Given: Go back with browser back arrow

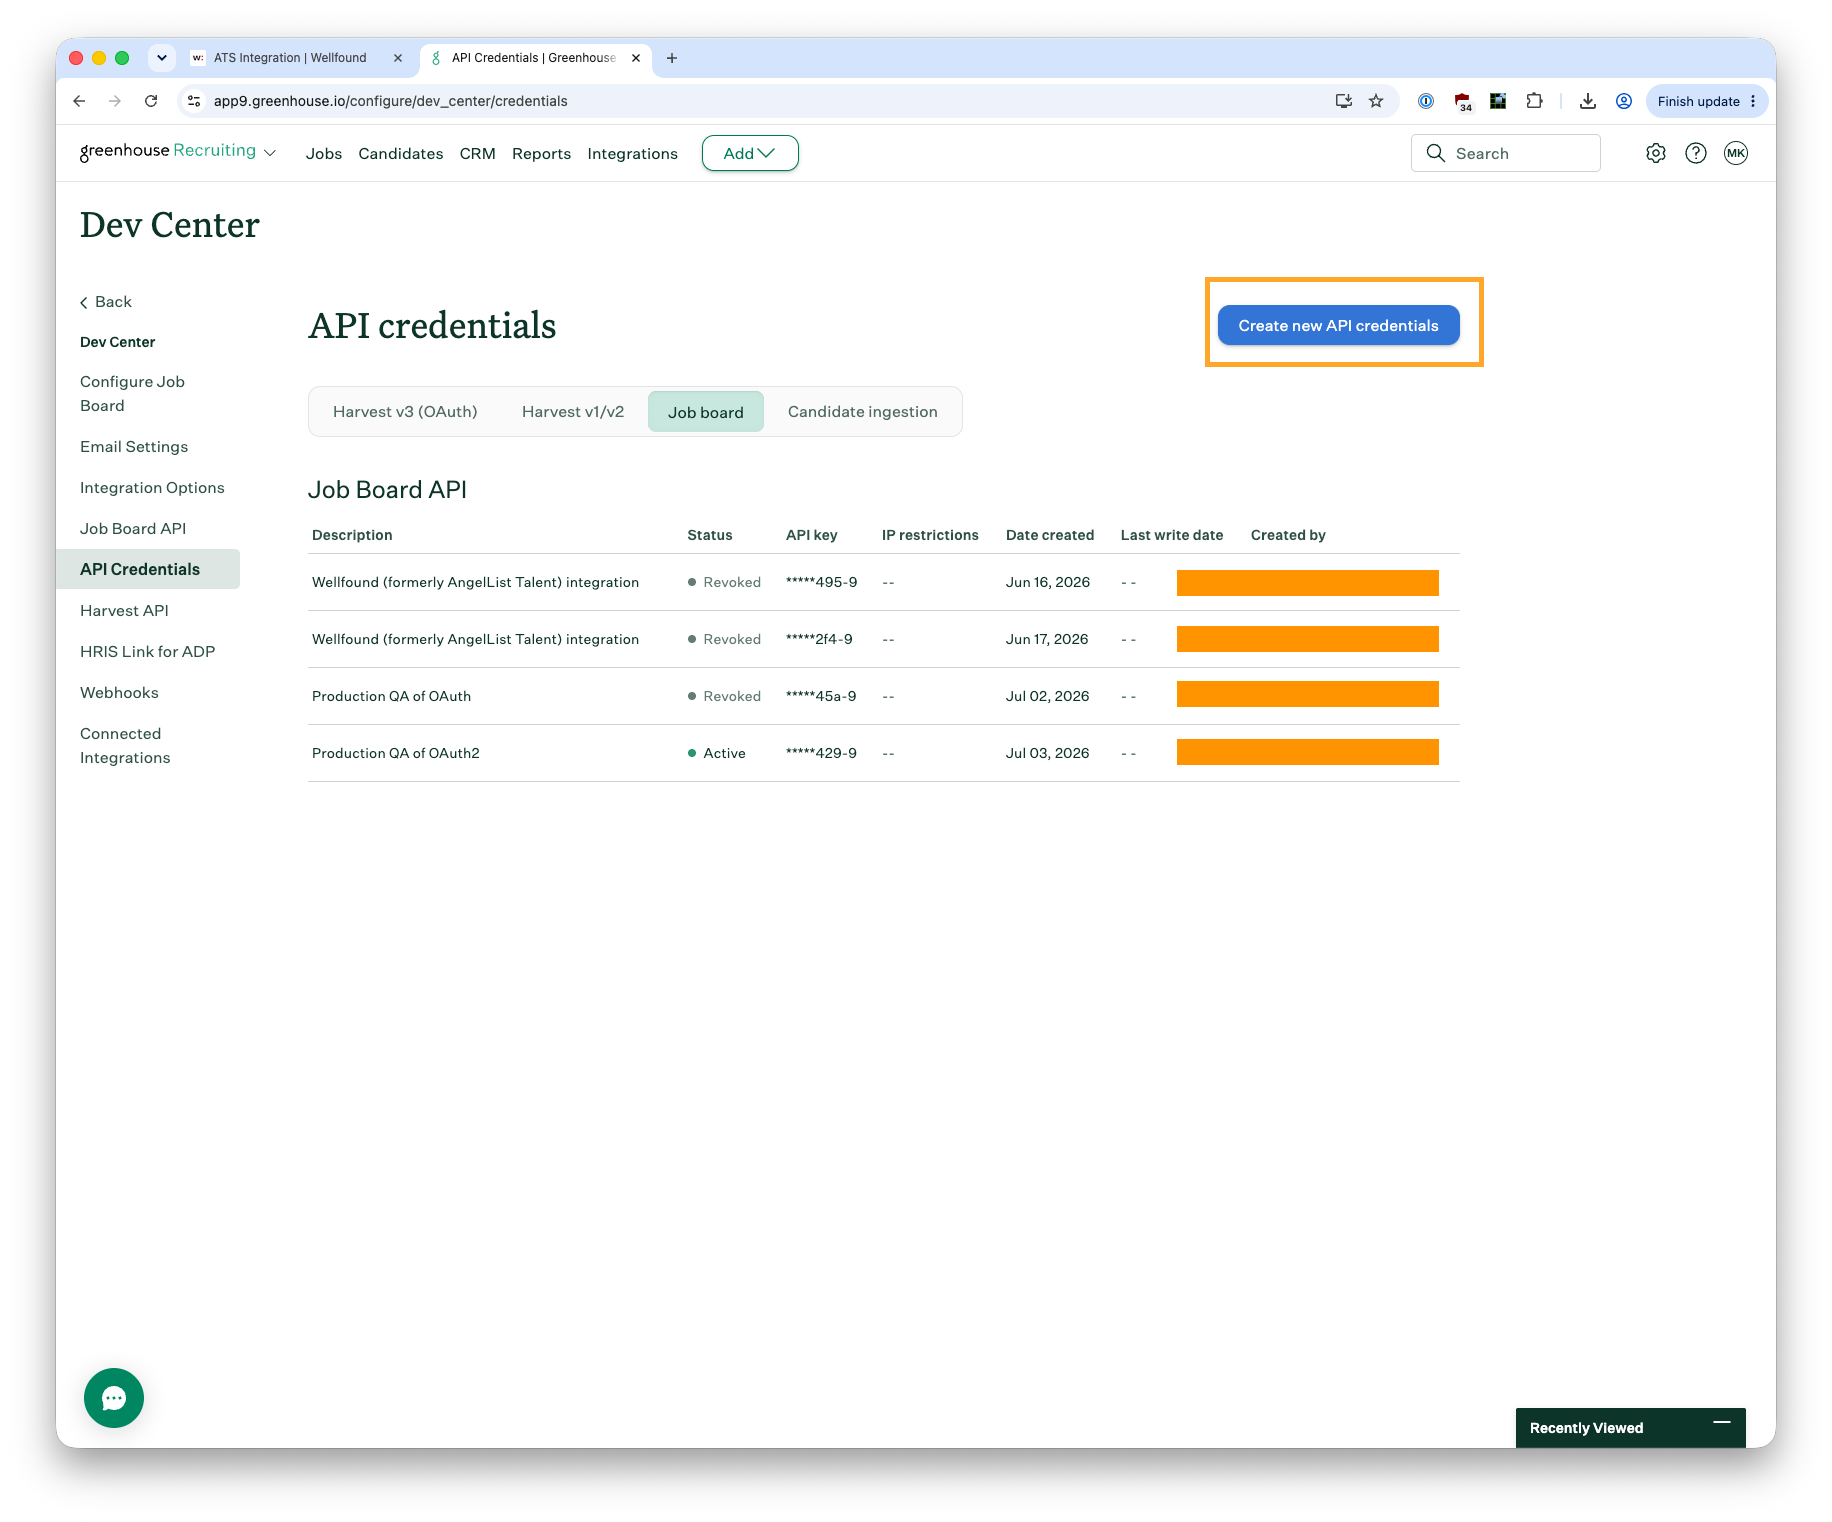Looking at the screenshot, I should click(79, 101).
